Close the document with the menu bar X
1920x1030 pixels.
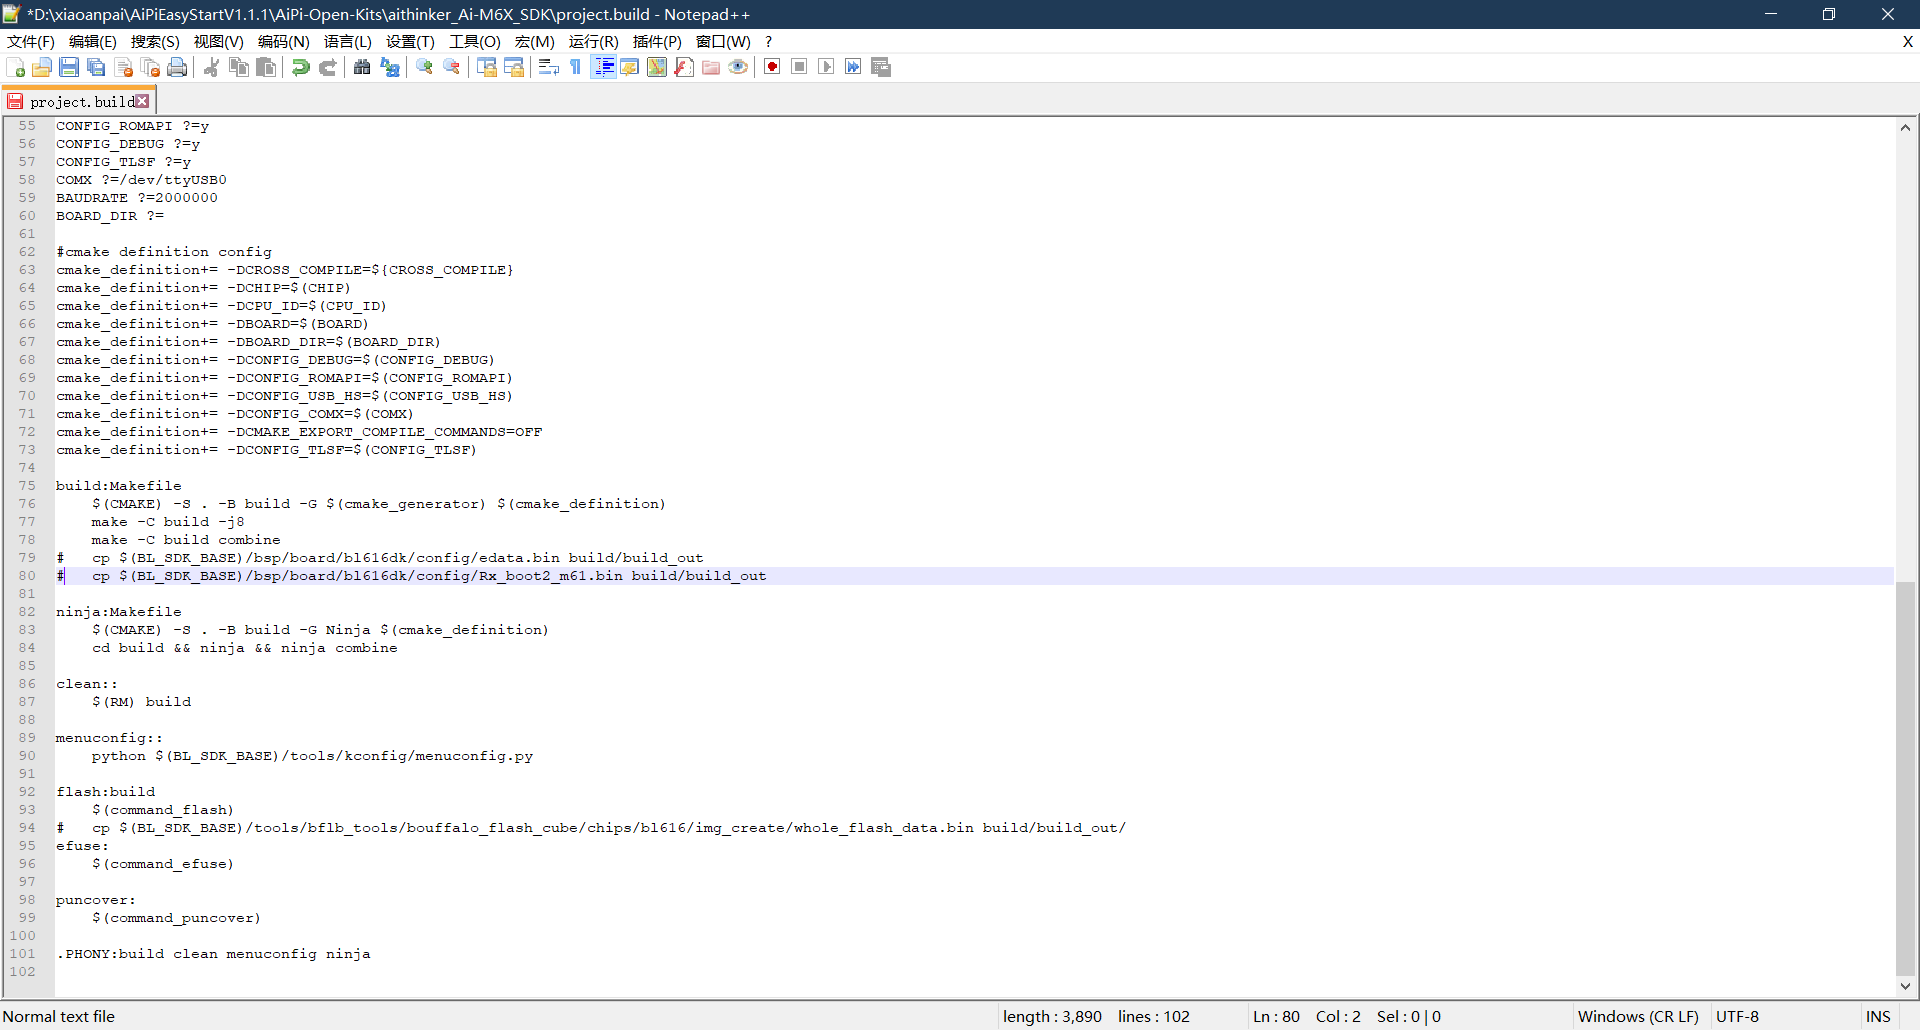(1907, 41)
